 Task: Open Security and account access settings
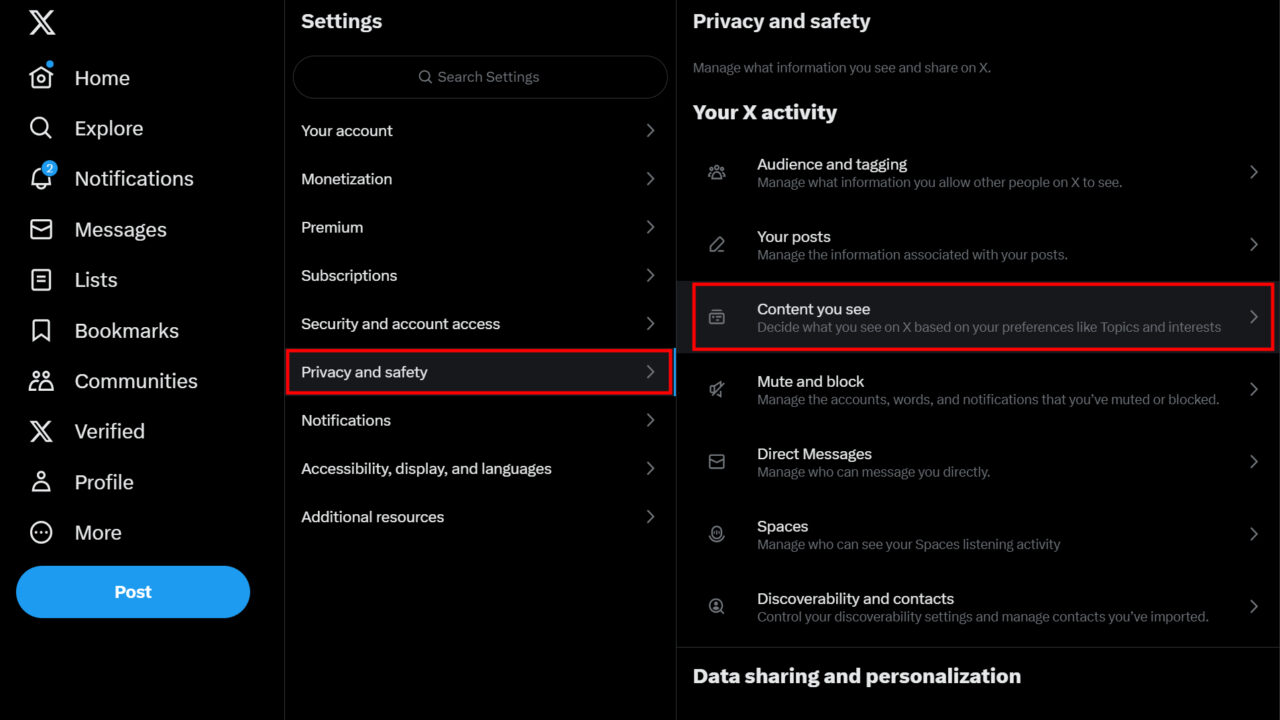[x=400, y=324]
